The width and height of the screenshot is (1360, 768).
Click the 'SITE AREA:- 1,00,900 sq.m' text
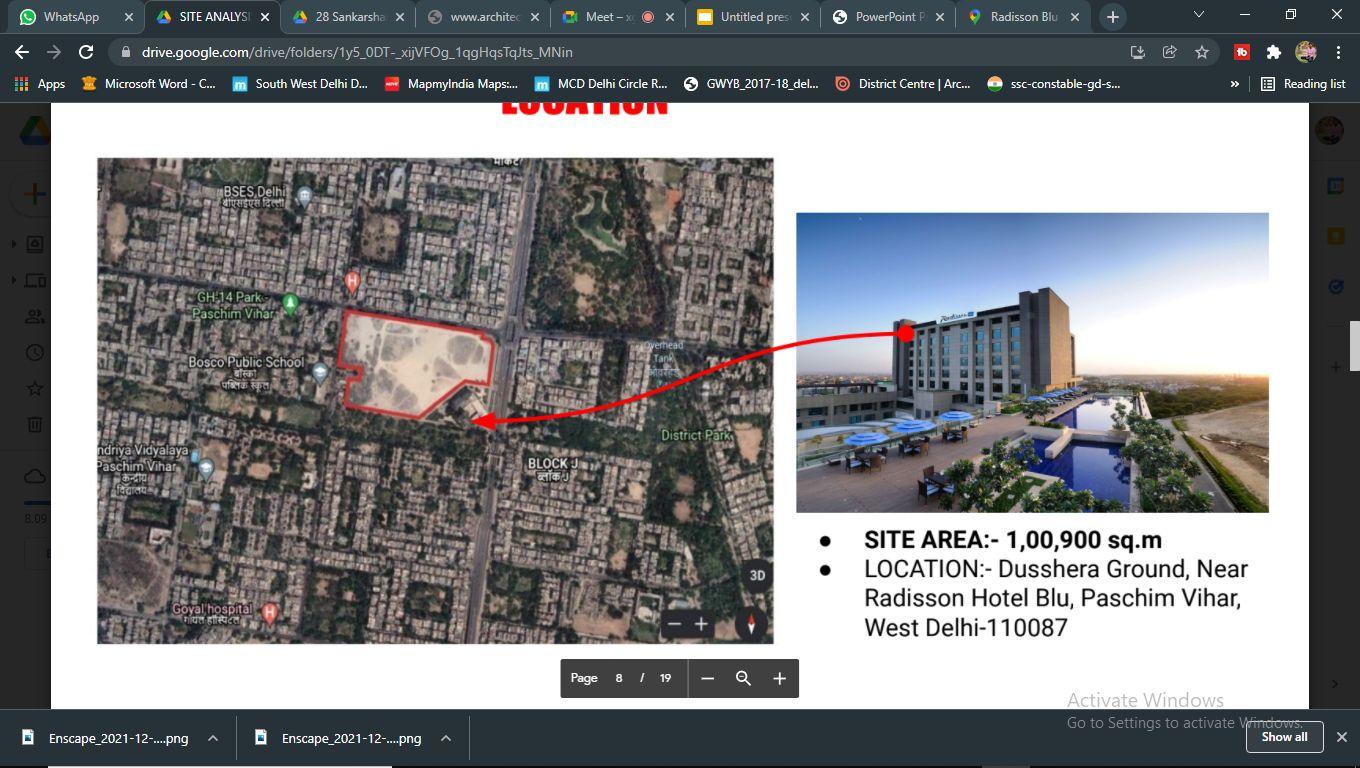point(1013,540)
